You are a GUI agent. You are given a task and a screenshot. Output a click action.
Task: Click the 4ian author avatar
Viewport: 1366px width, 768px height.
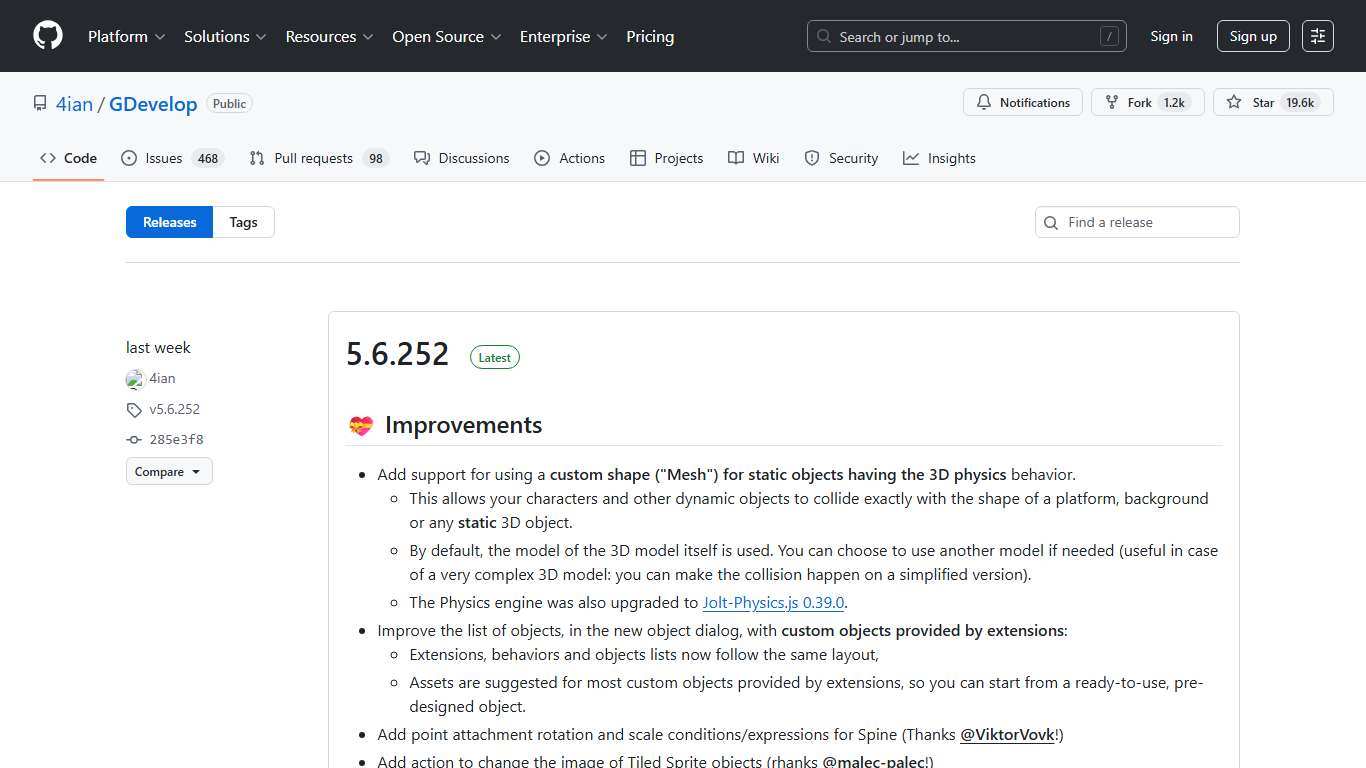(135, 379)
